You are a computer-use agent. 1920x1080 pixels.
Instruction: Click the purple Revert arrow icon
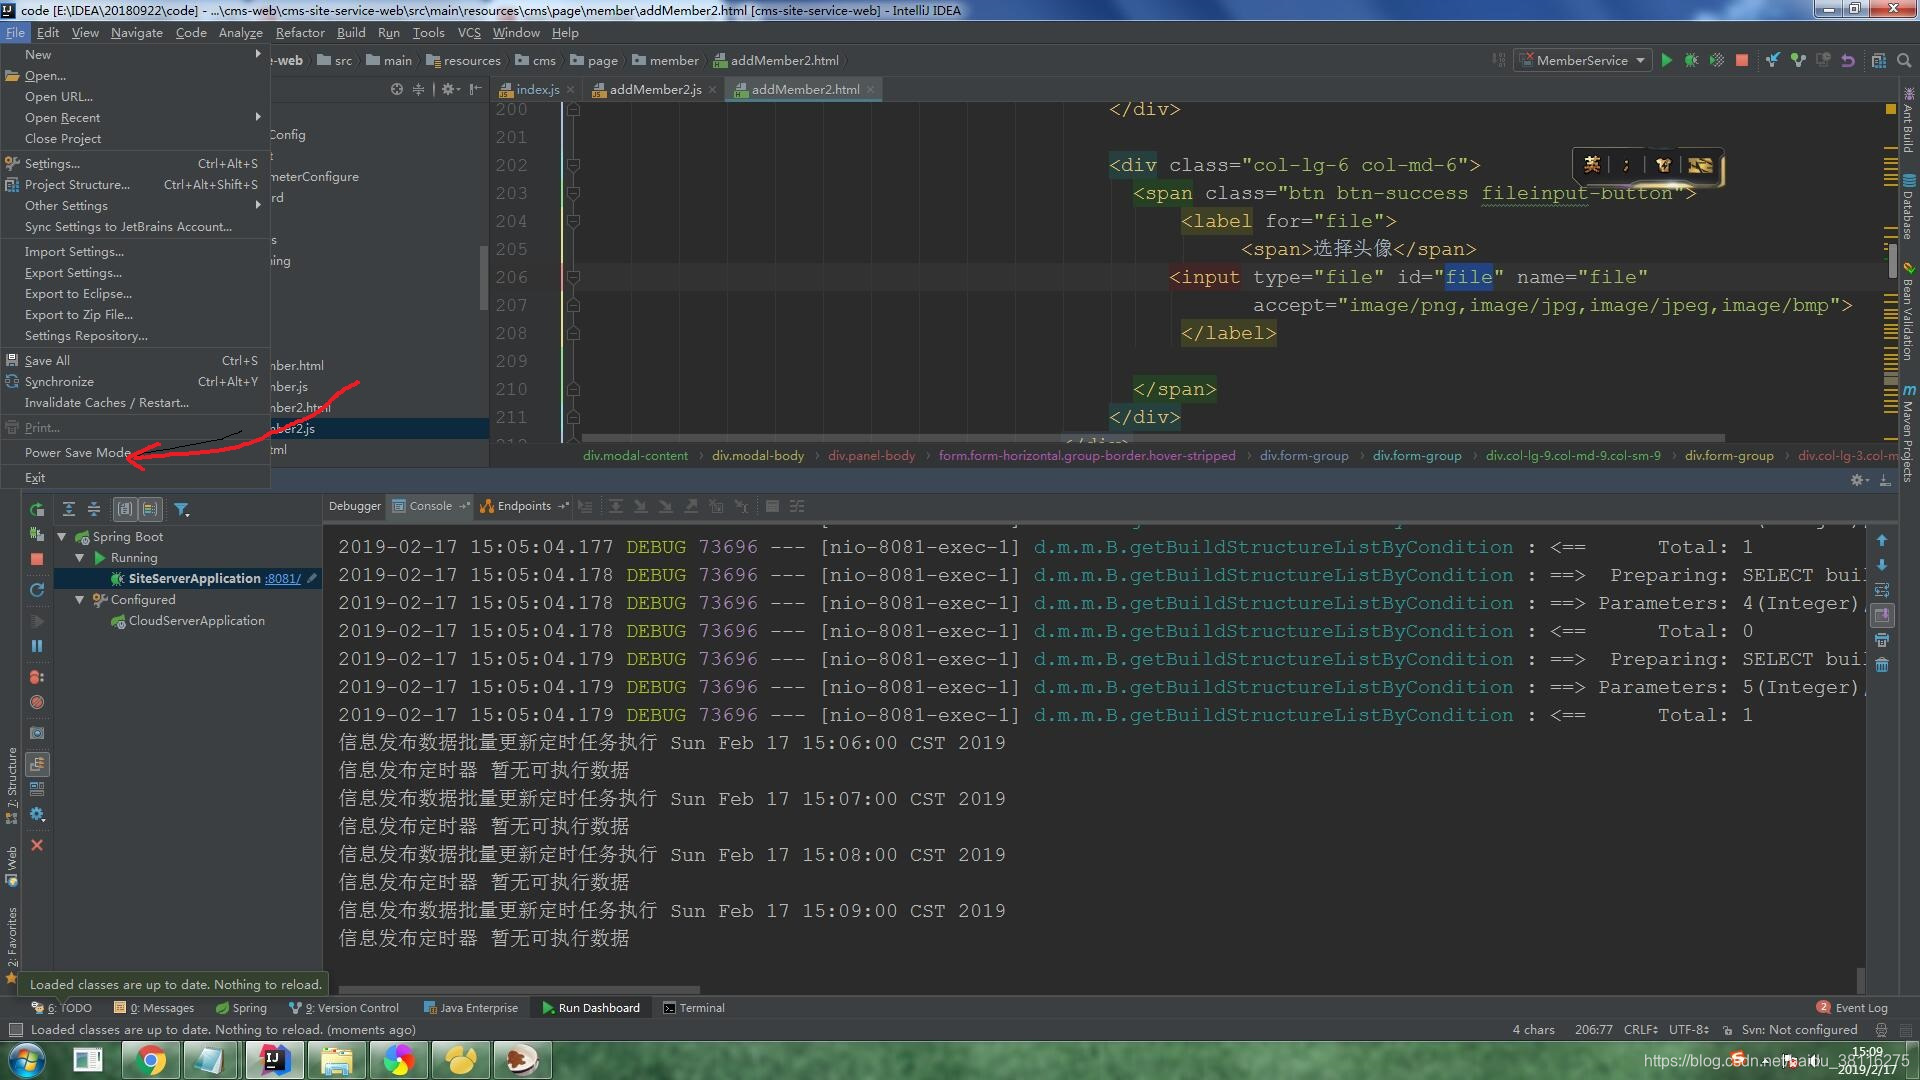[1848, 60]
